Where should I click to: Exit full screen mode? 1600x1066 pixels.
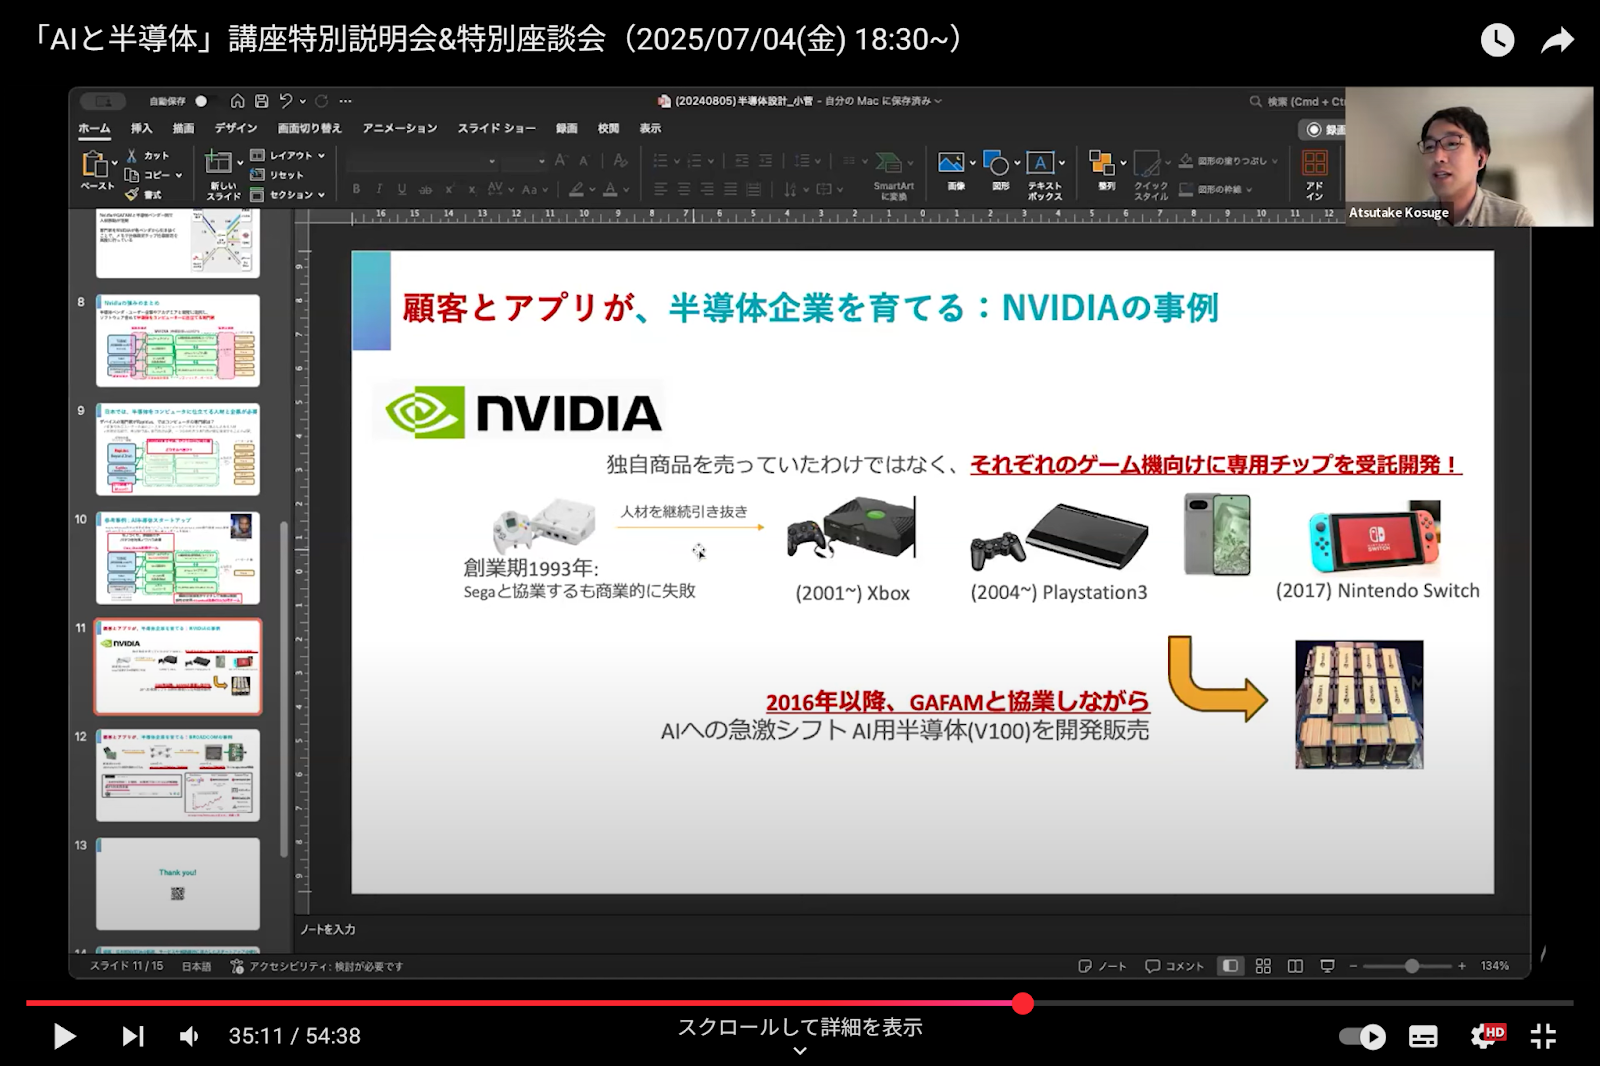[x=1543, y=1036]
